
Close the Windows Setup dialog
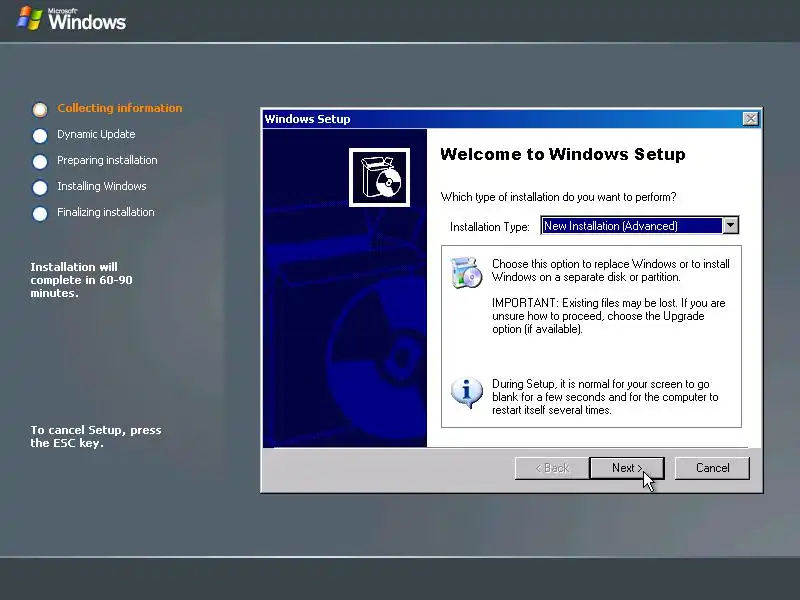click(750, 119)
